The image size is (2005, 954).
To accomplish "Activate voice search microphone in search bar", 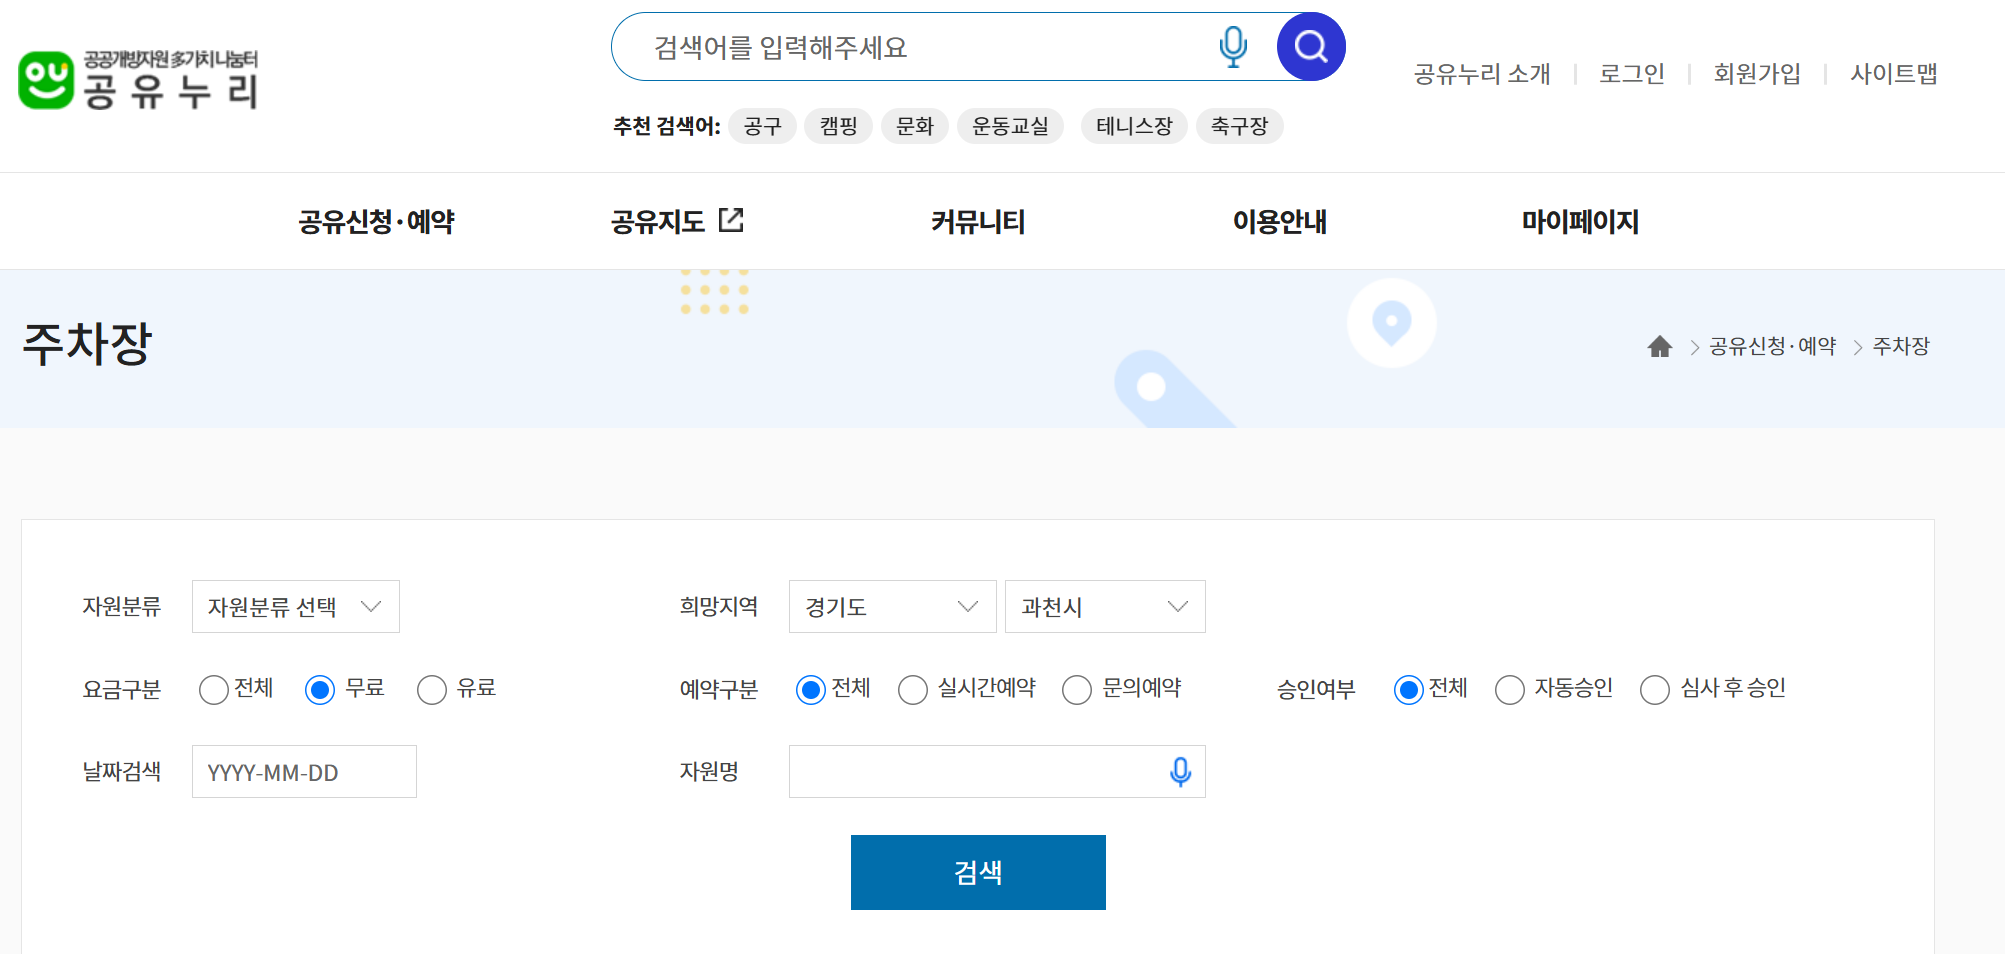I will tap(1233, 46).
